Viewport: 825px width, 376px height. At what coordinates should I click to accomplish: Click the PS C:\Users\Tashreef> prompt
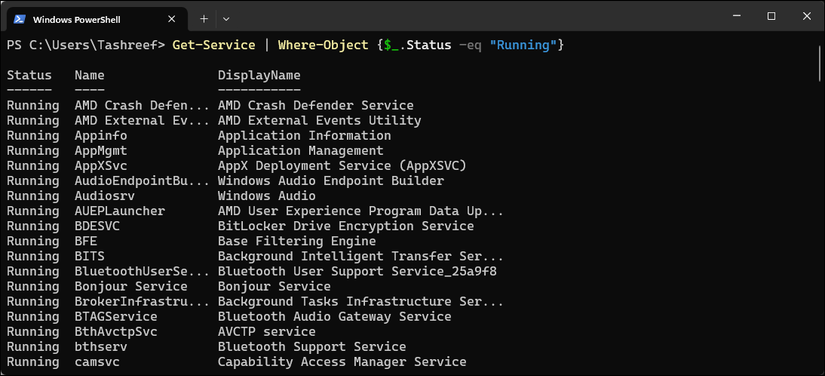[x=86, y=45]
